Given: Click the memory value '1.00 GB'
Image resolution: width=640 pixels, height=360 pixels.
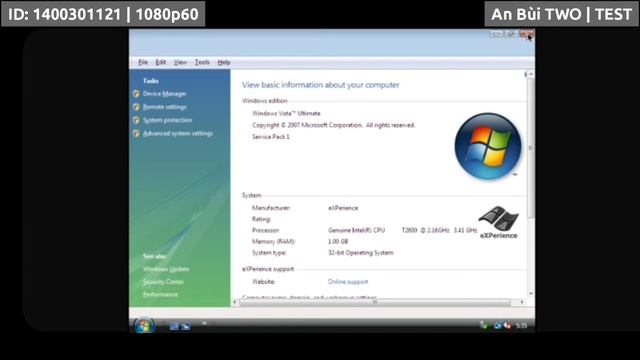Looking at the screenshot, I should (338, 242).
